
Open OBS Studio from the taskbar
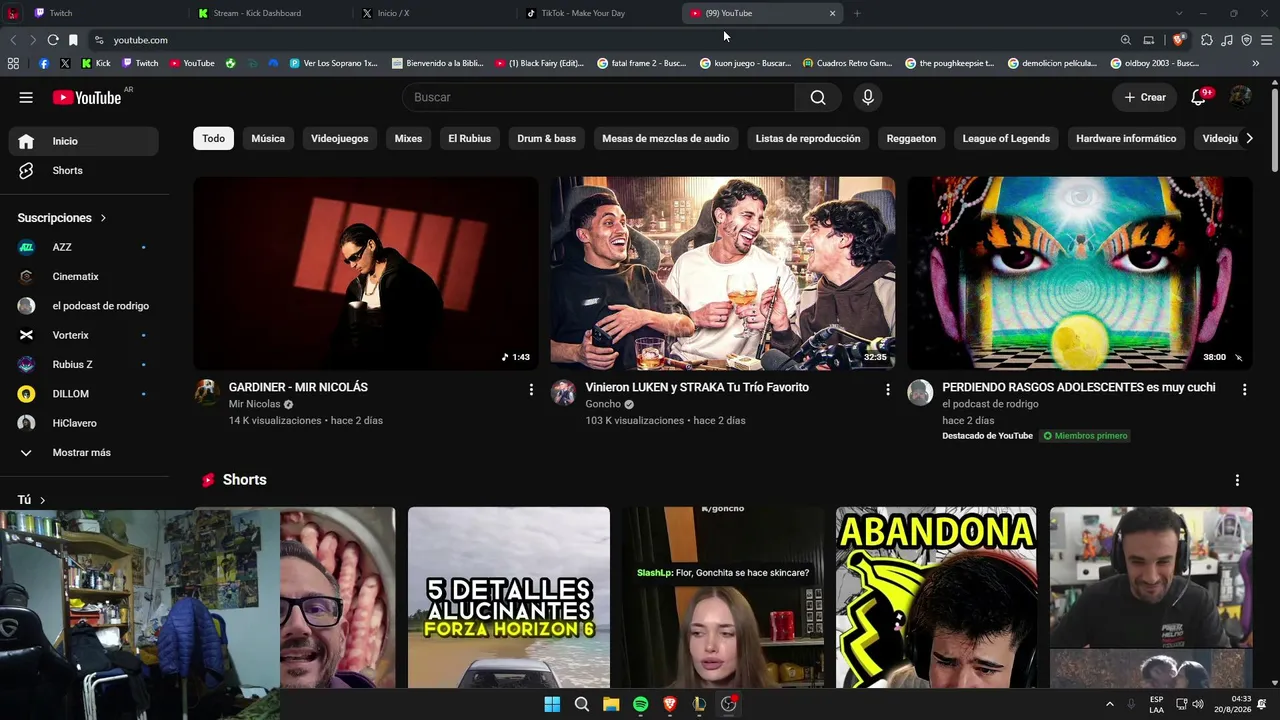pyautogui.click(x=729, y=704)
